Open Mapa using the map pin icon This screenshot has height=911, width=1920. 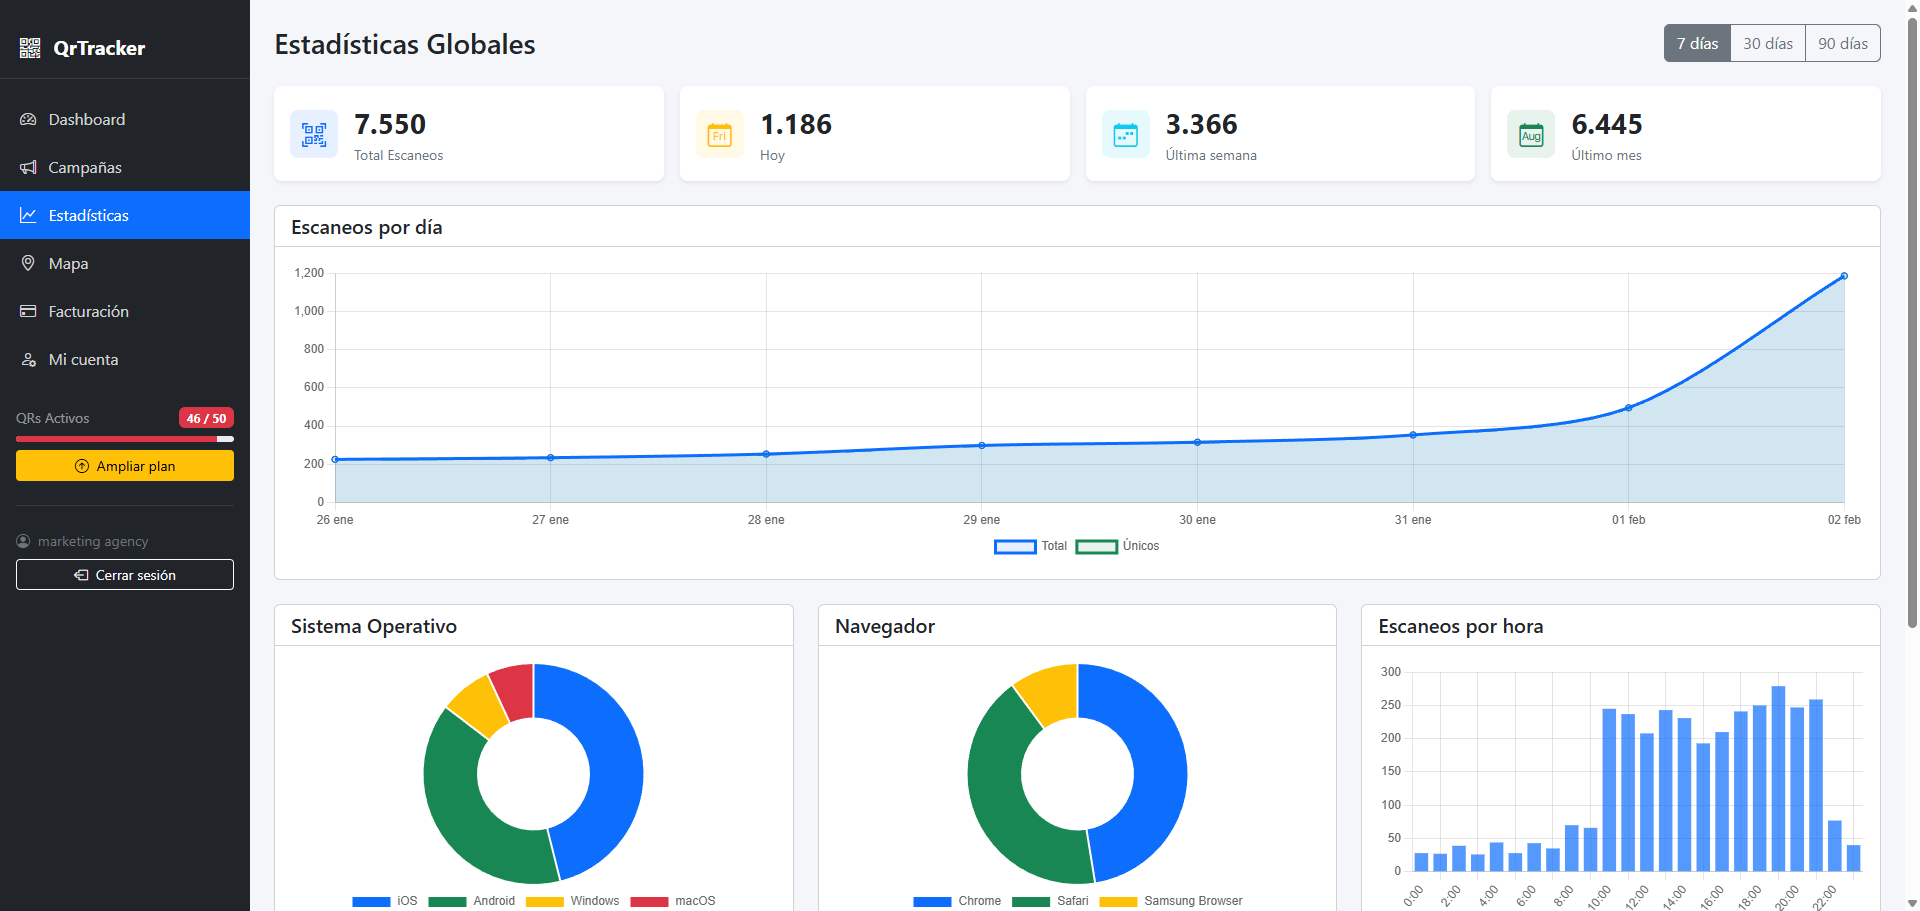coord(27,263)
